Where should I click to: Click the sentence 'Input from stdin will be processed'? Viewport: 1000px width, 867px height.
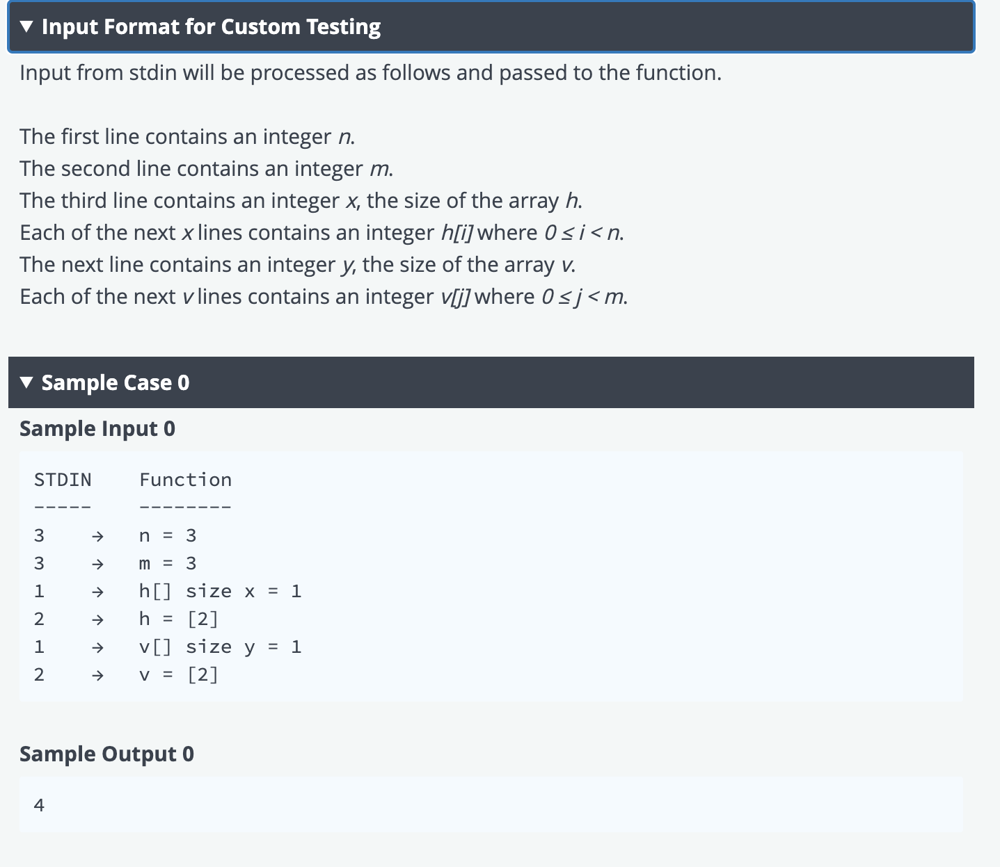coord(371,73)
